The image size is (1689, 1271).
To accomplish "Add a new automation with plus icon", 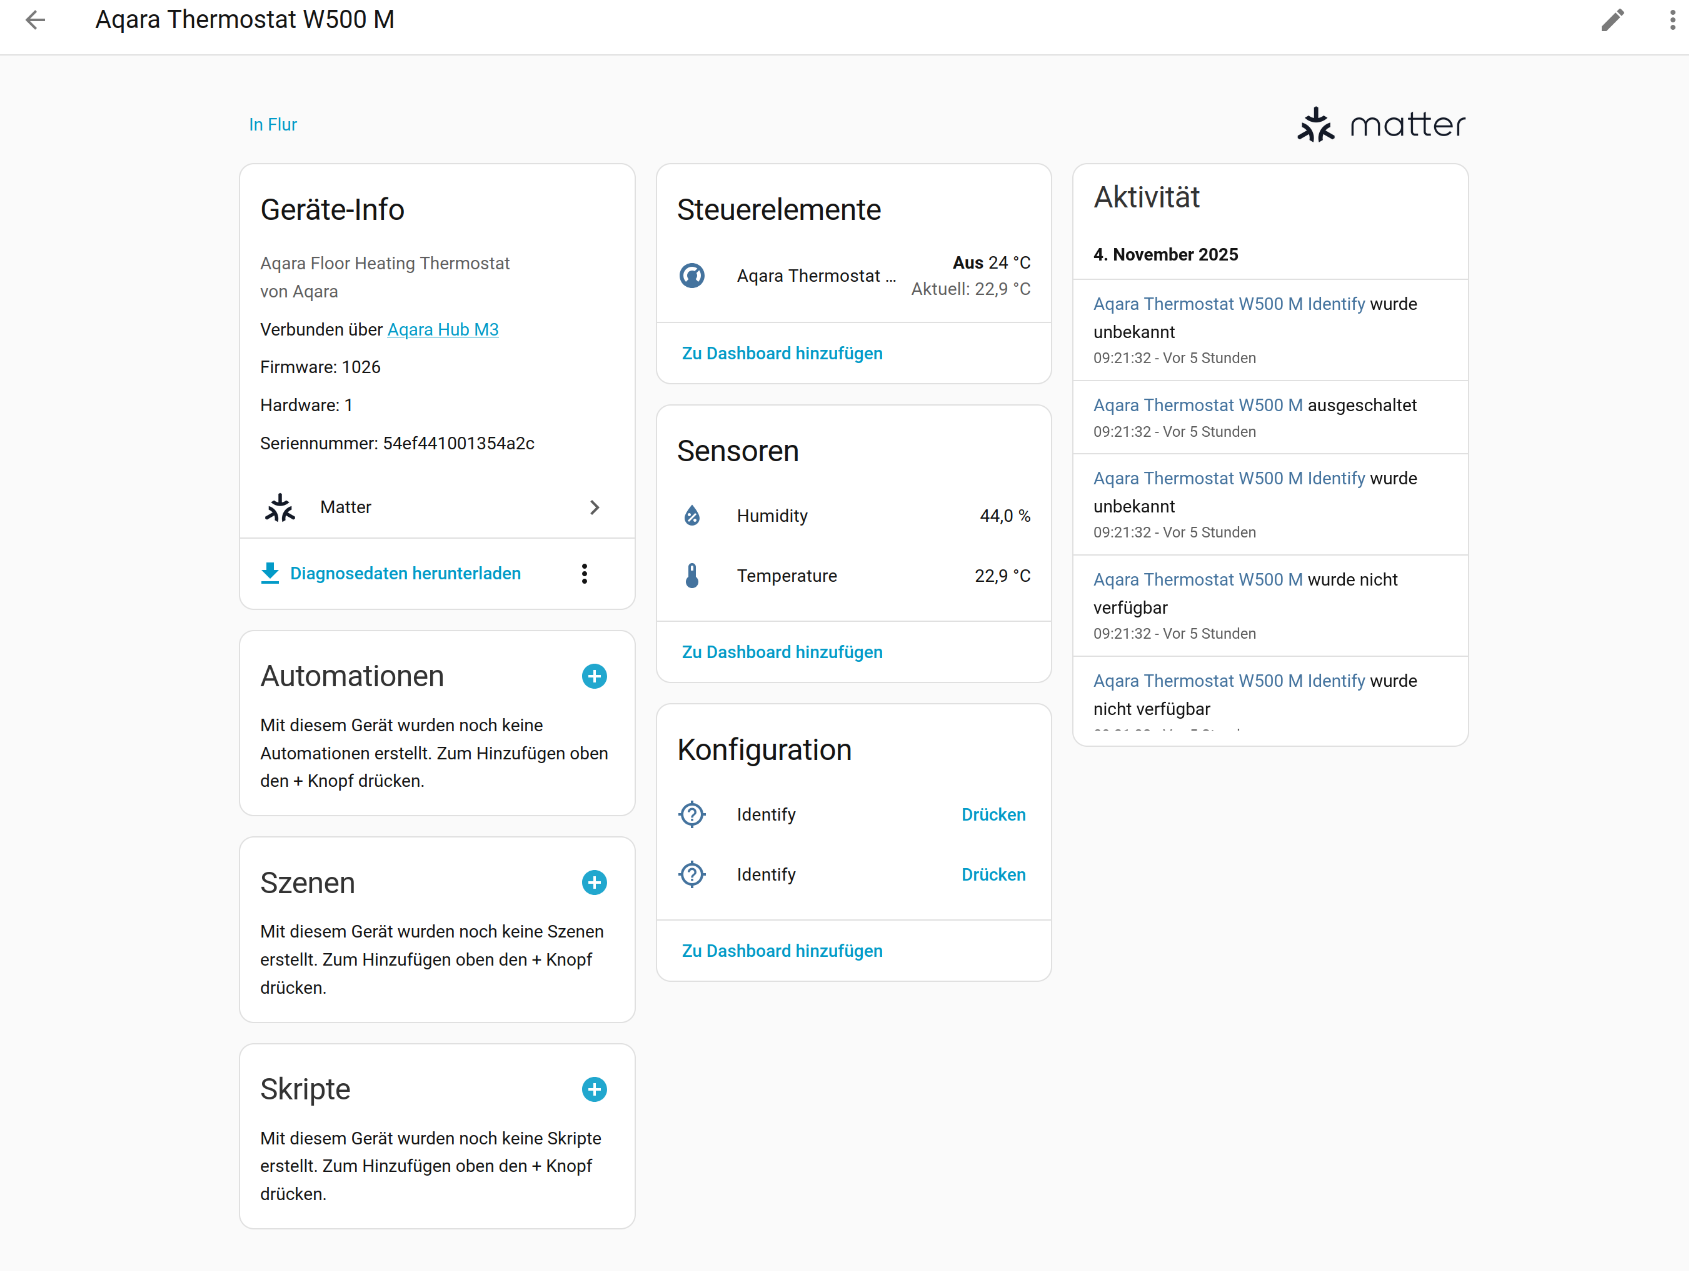I will point(594,677).
